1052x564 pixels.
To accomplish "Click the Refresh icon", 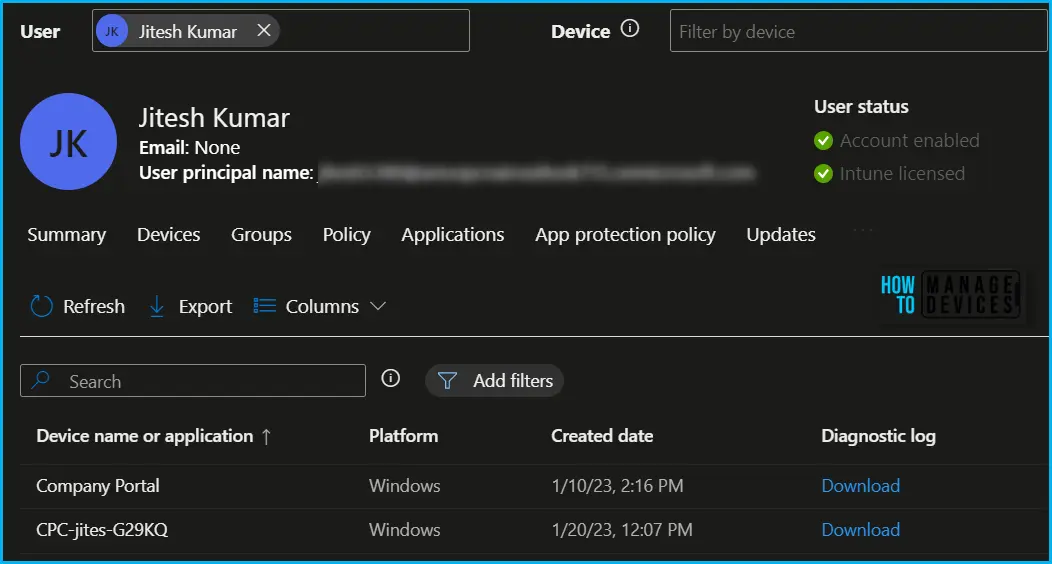I will [42, 306].
